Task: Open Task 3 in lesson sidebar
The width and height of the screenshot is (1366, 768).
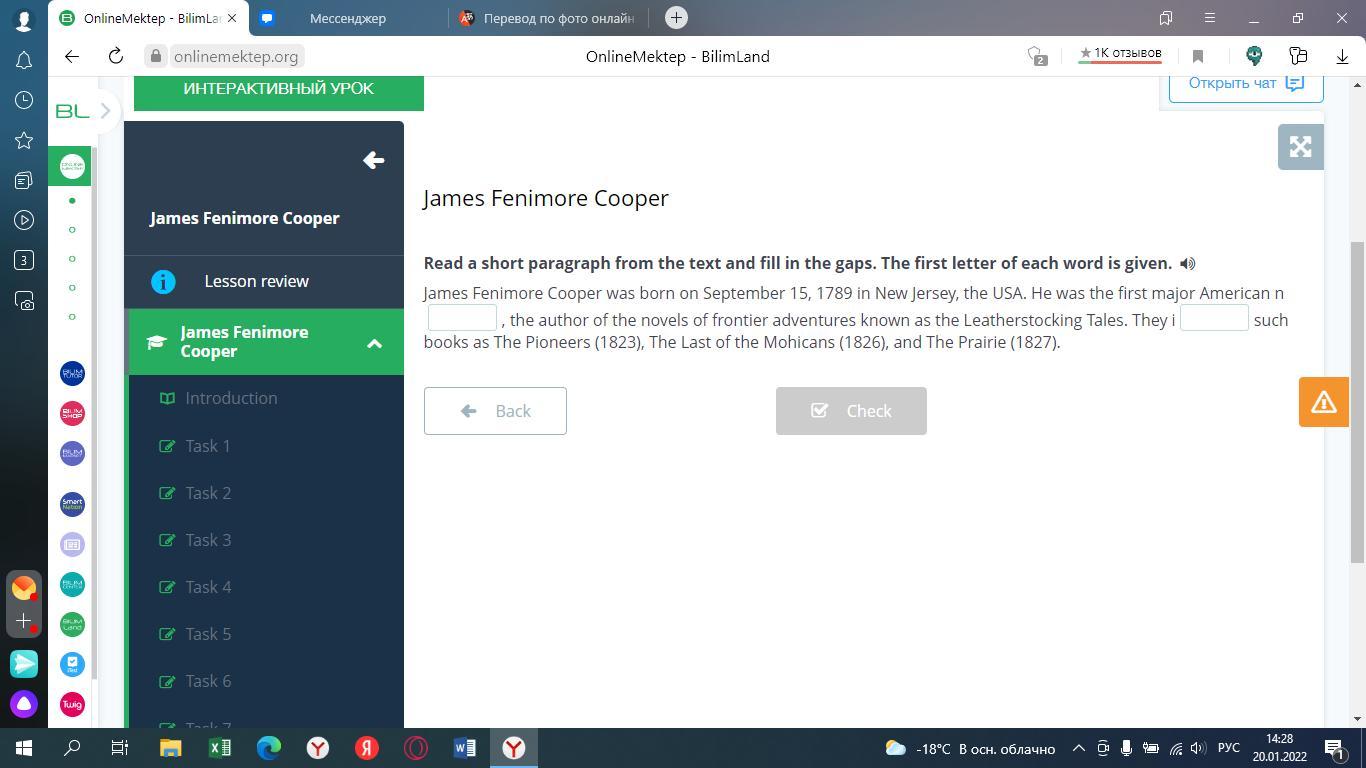Action: point(208,540)
